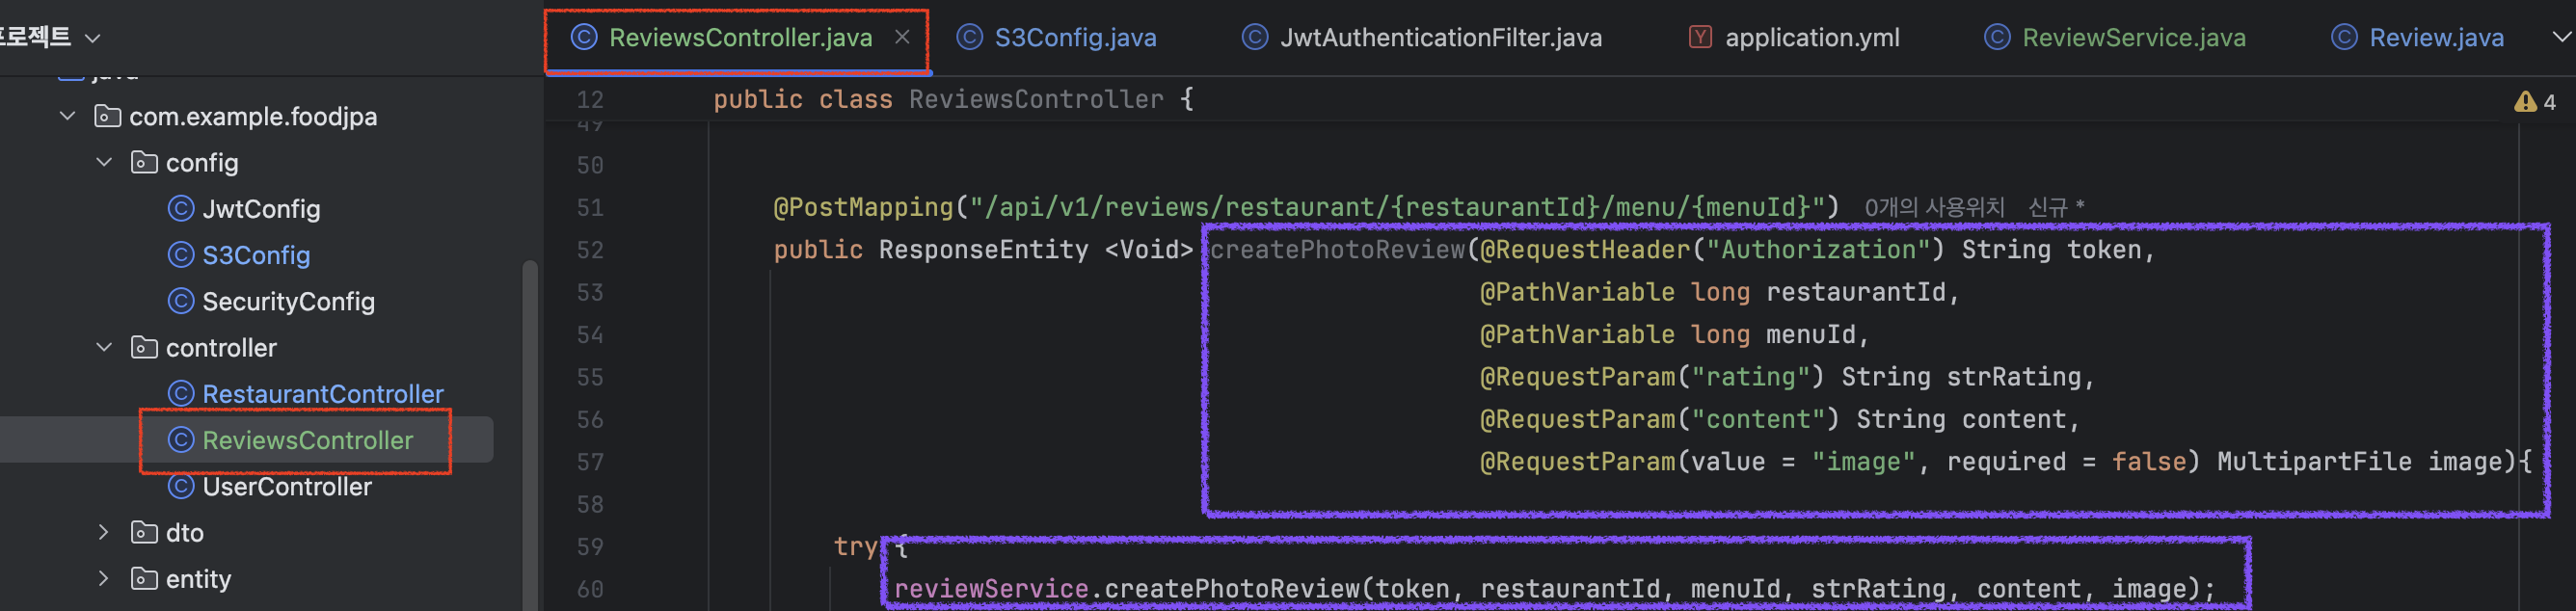Collapse the config folder
This screenshot has height=611, width=2576.
pyautogui.click(x=104, y=162)
